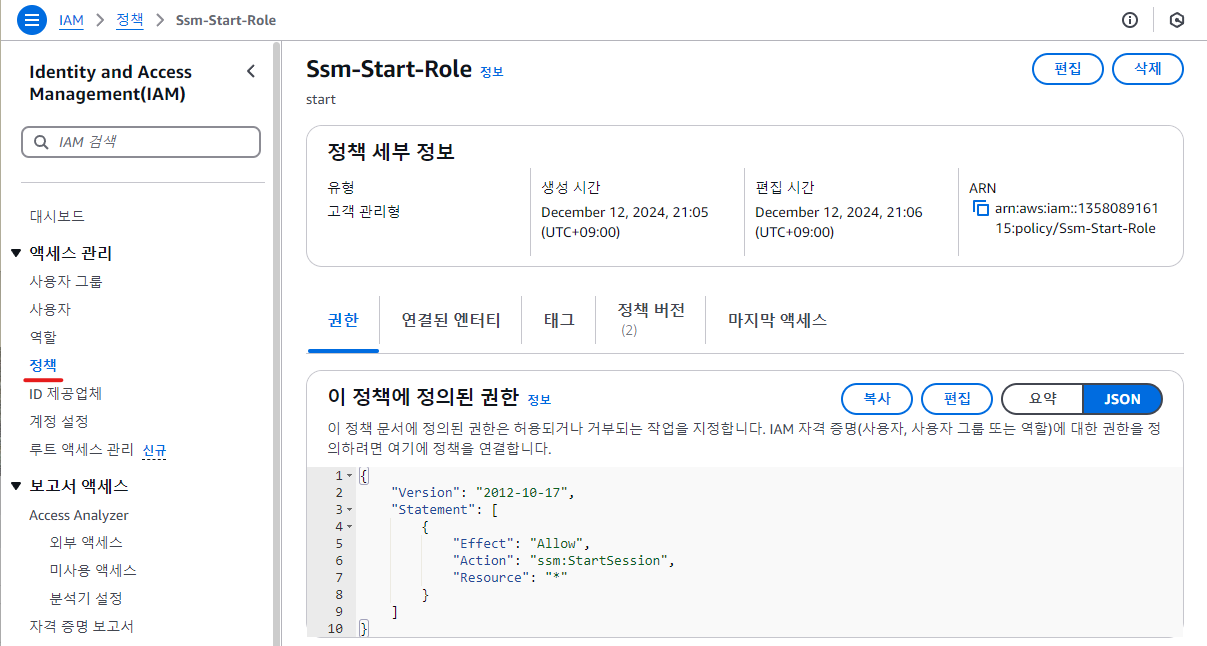Open 사용자 in sidebar

coord(50,309)
